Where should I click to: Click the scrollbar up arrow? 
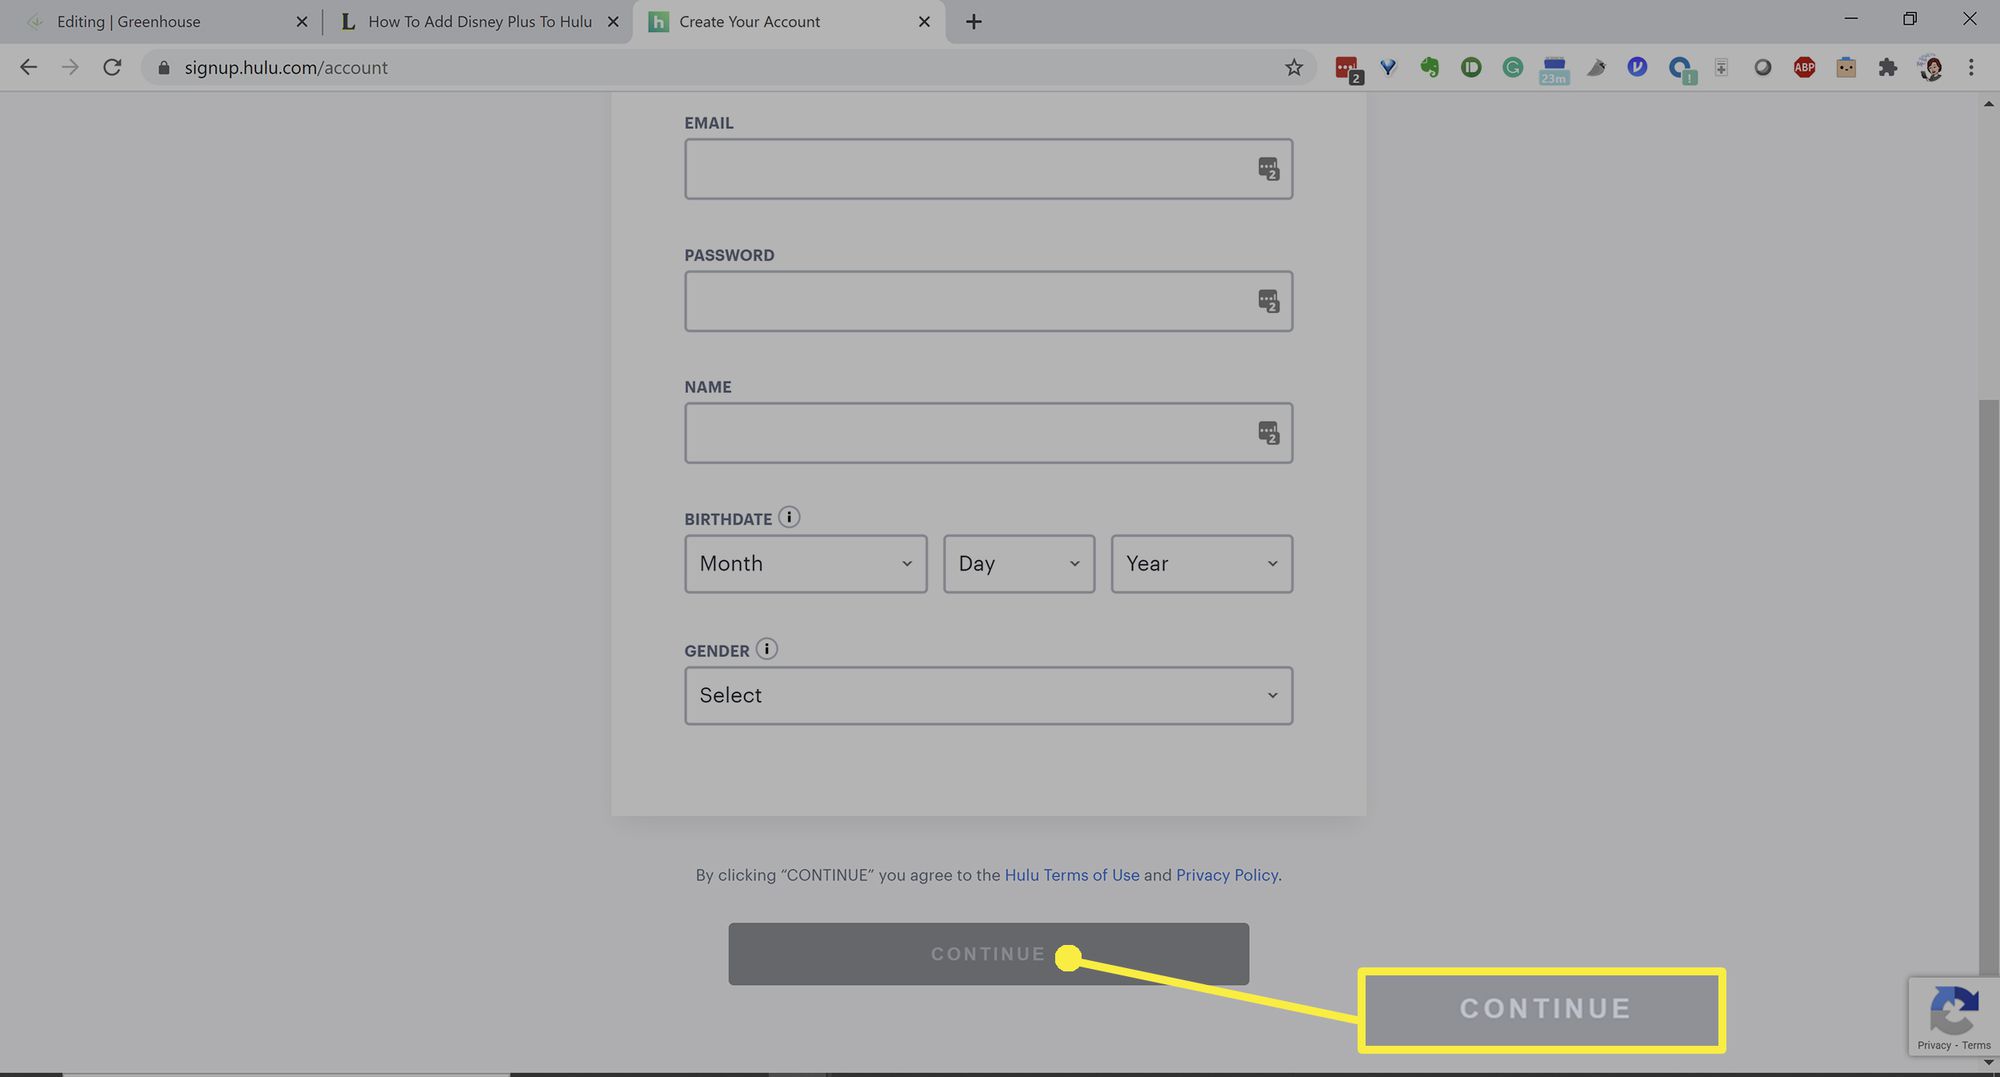pos(1989,103)
